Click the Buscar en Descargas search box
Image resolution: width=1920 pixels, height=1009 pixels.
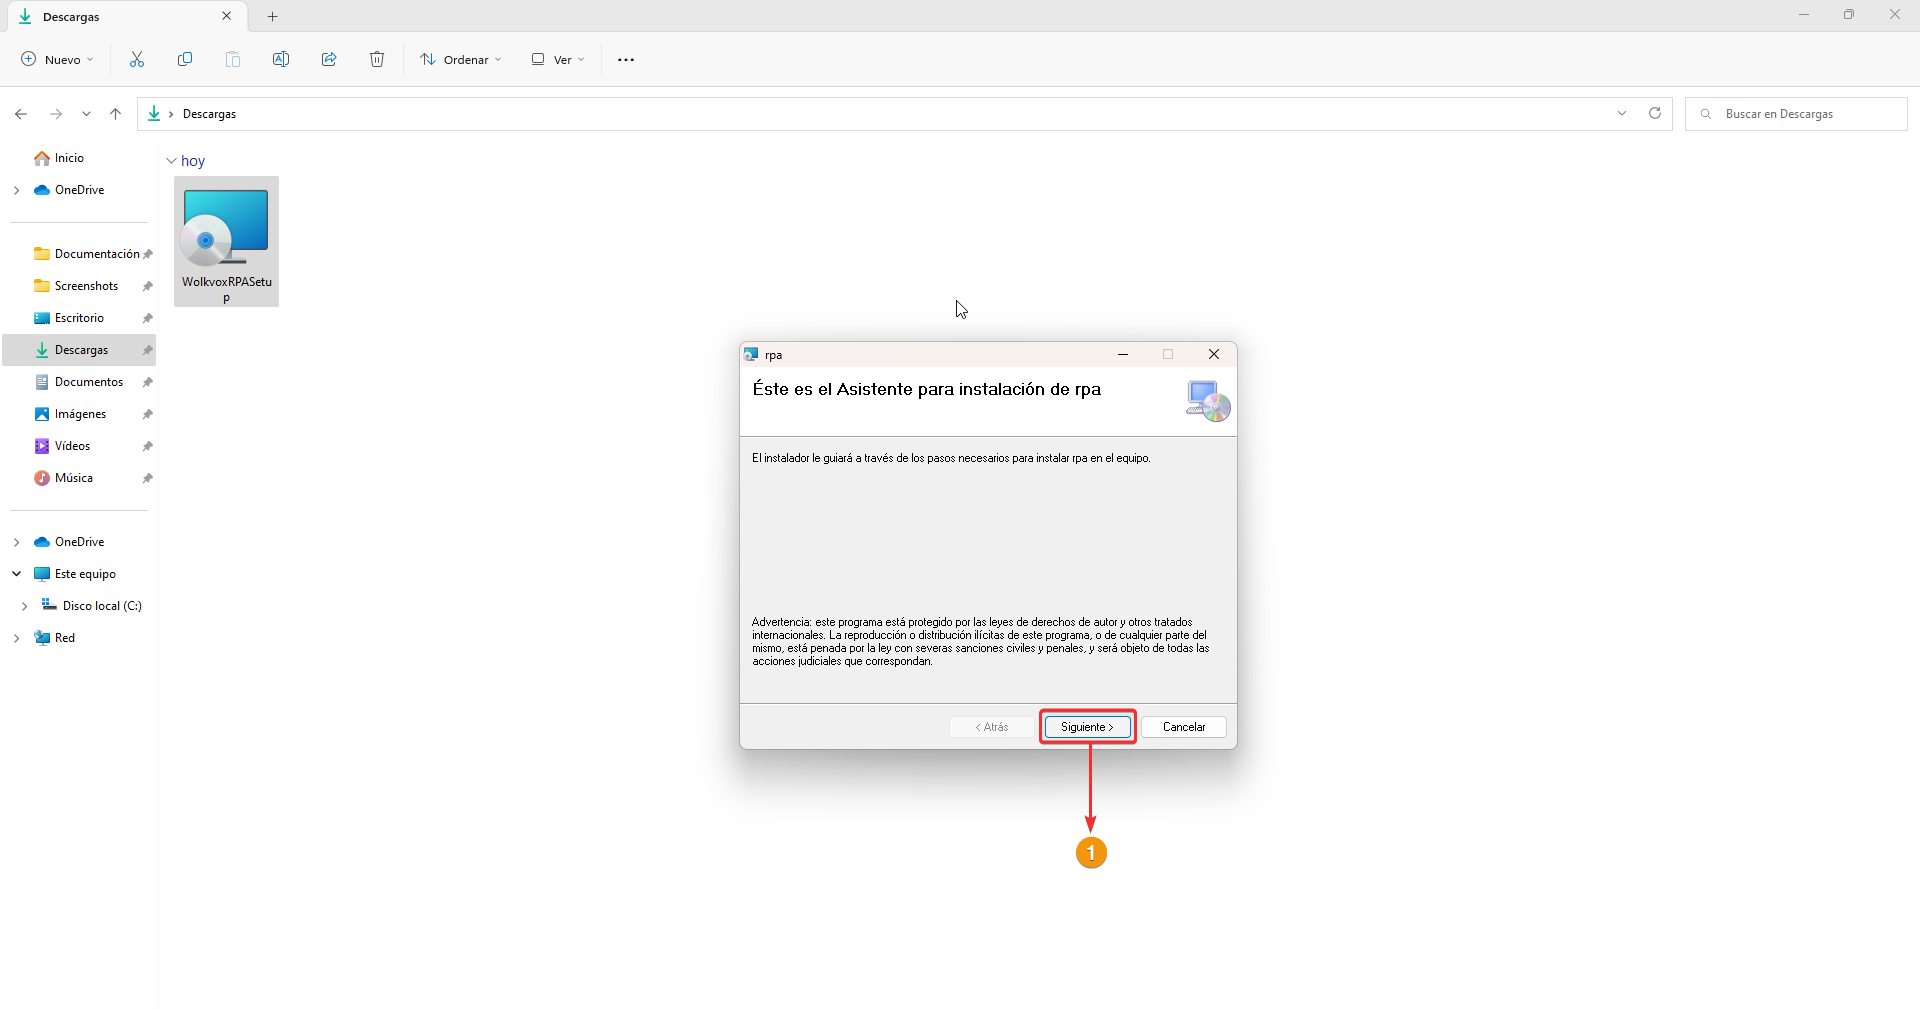pos(1796,114)
